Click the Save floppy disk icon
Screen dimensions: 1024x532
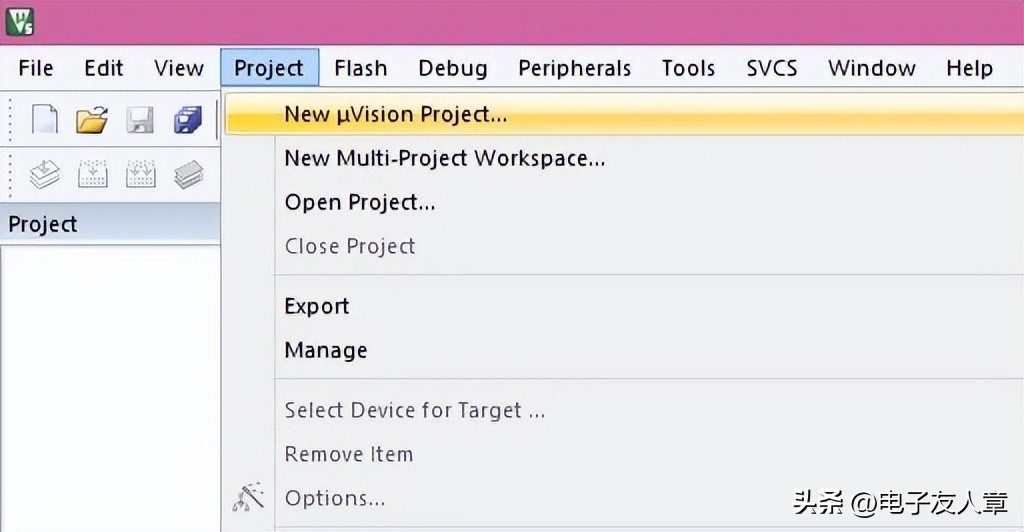click(140, 120)
